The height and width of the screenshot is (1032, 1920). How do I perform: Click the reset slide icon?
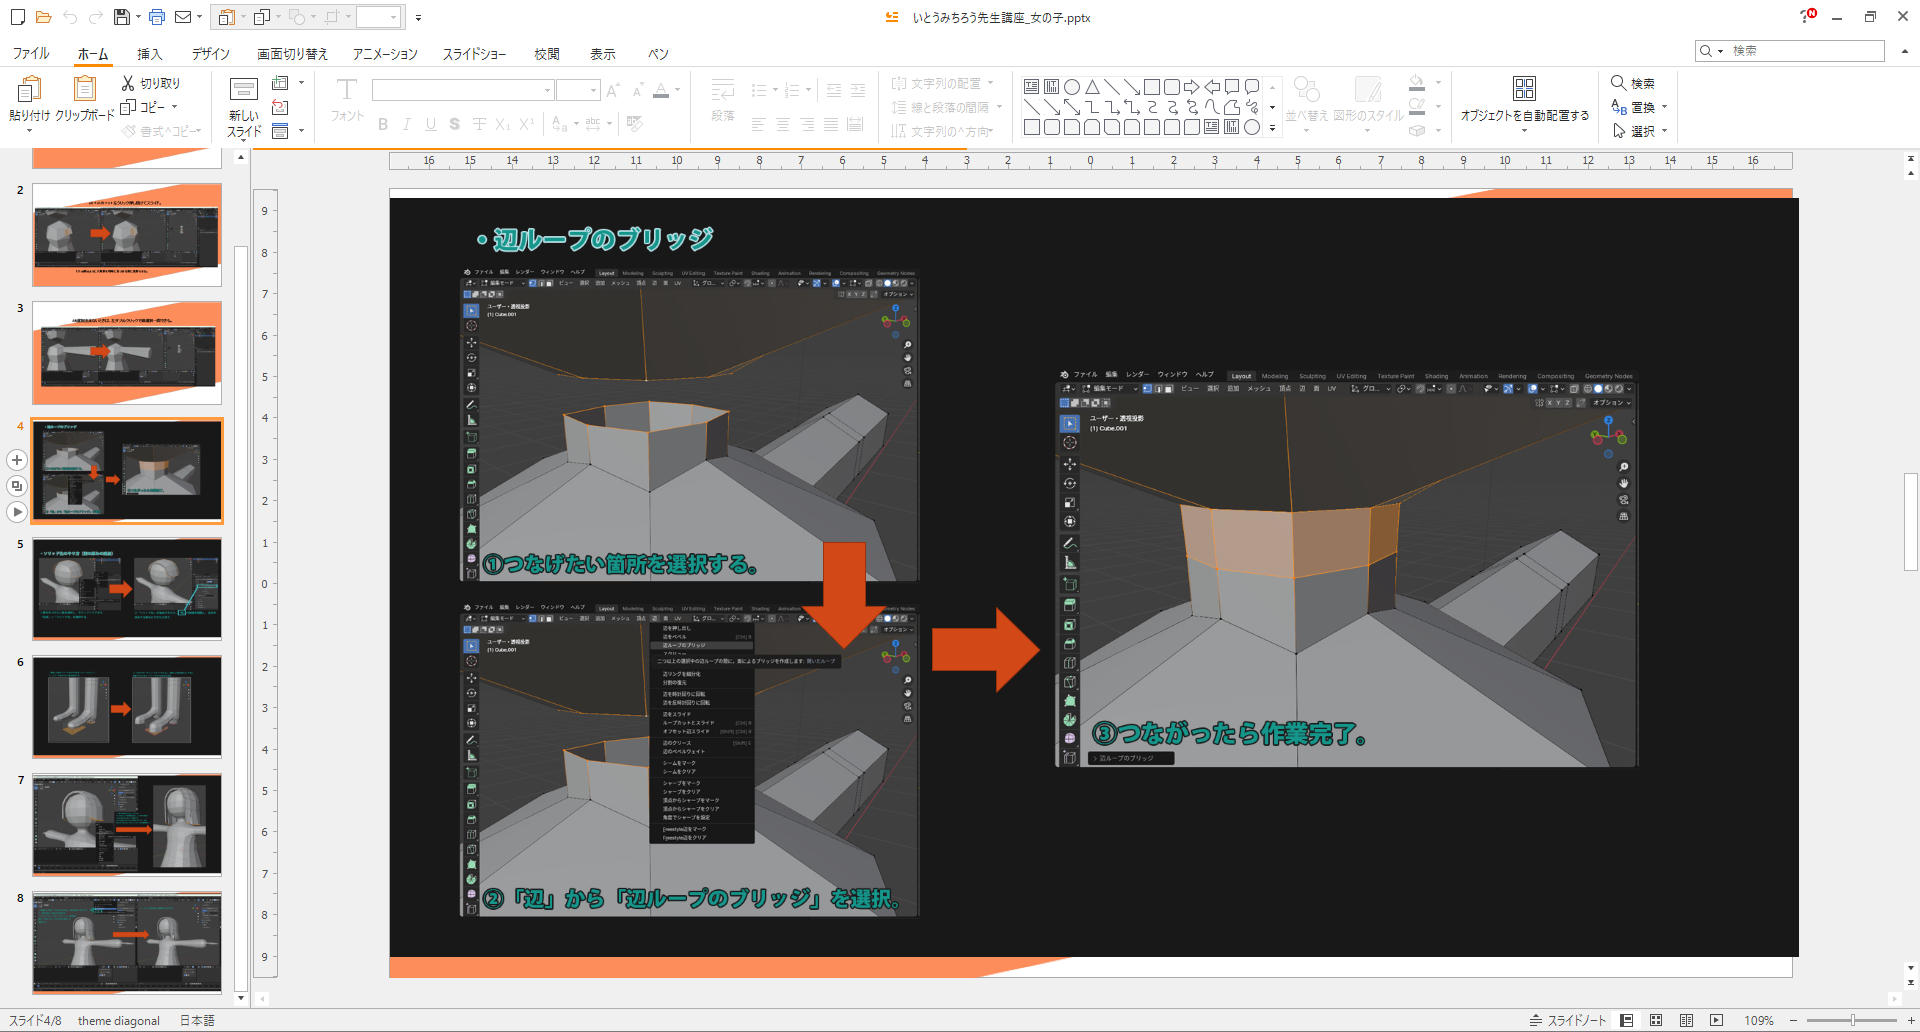(x=281, y=107)
